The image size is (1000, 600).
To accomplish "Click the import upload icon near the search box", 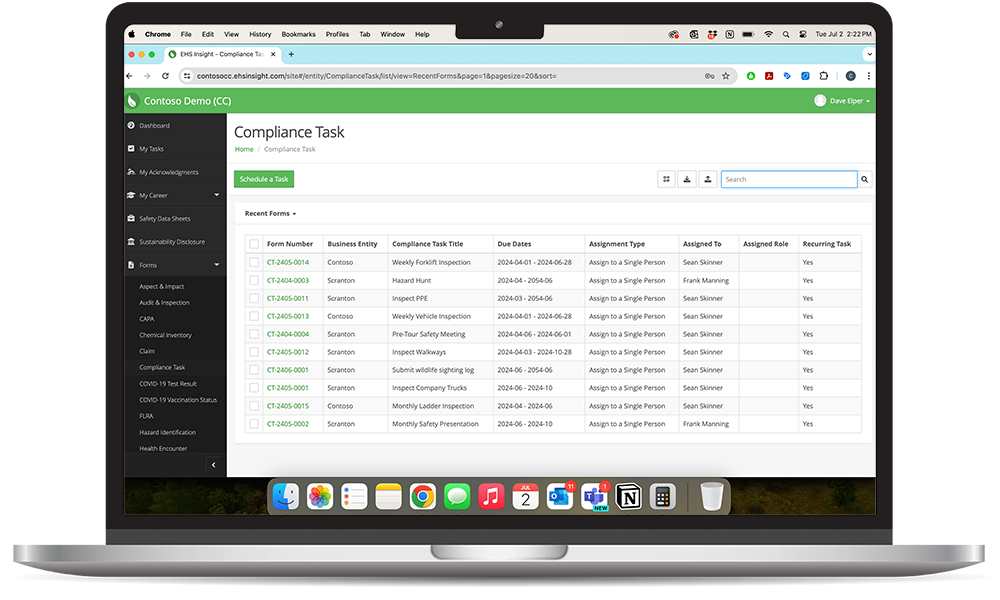I will pos(708,178).
